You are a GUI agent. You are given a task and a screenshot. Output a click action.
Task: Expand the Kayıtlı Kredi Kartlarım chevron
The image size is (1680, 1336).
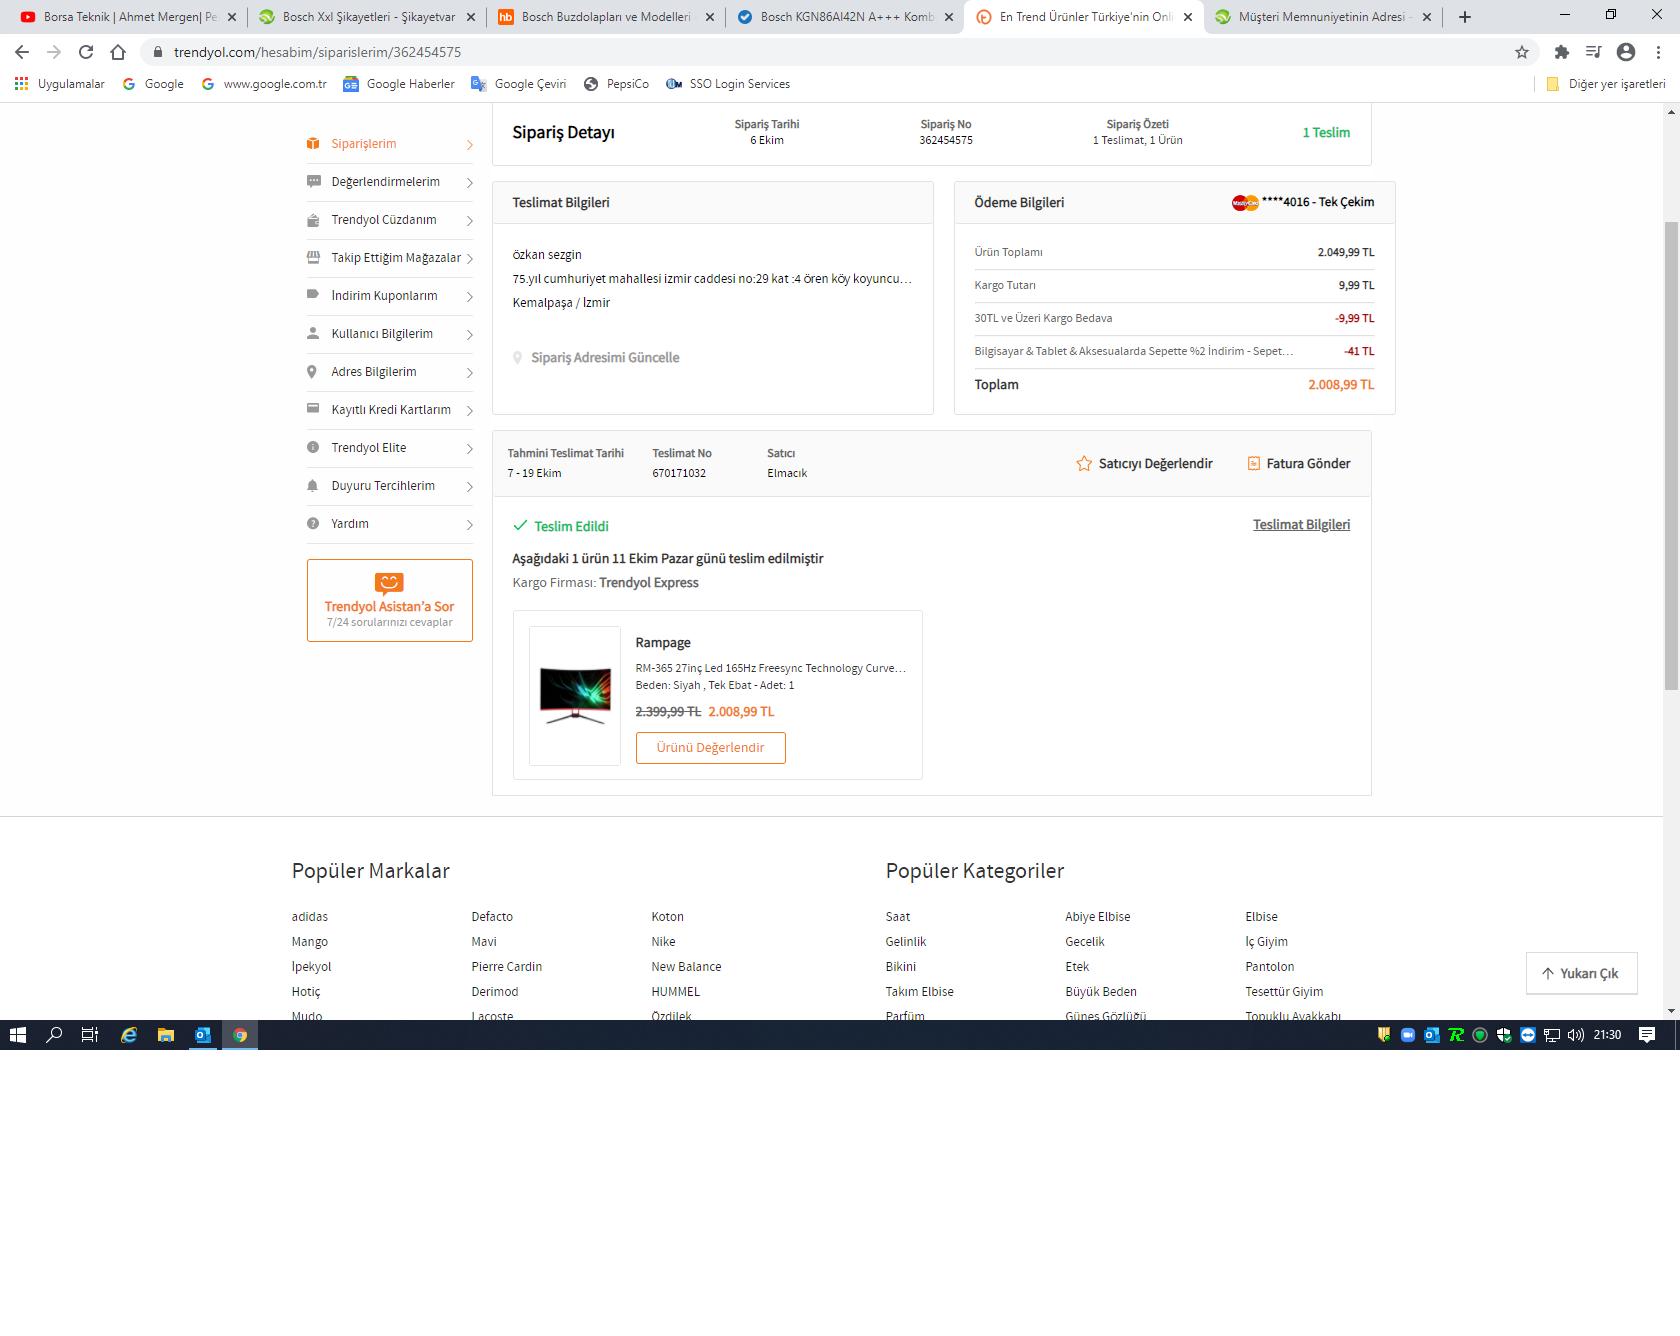(469, 411)
